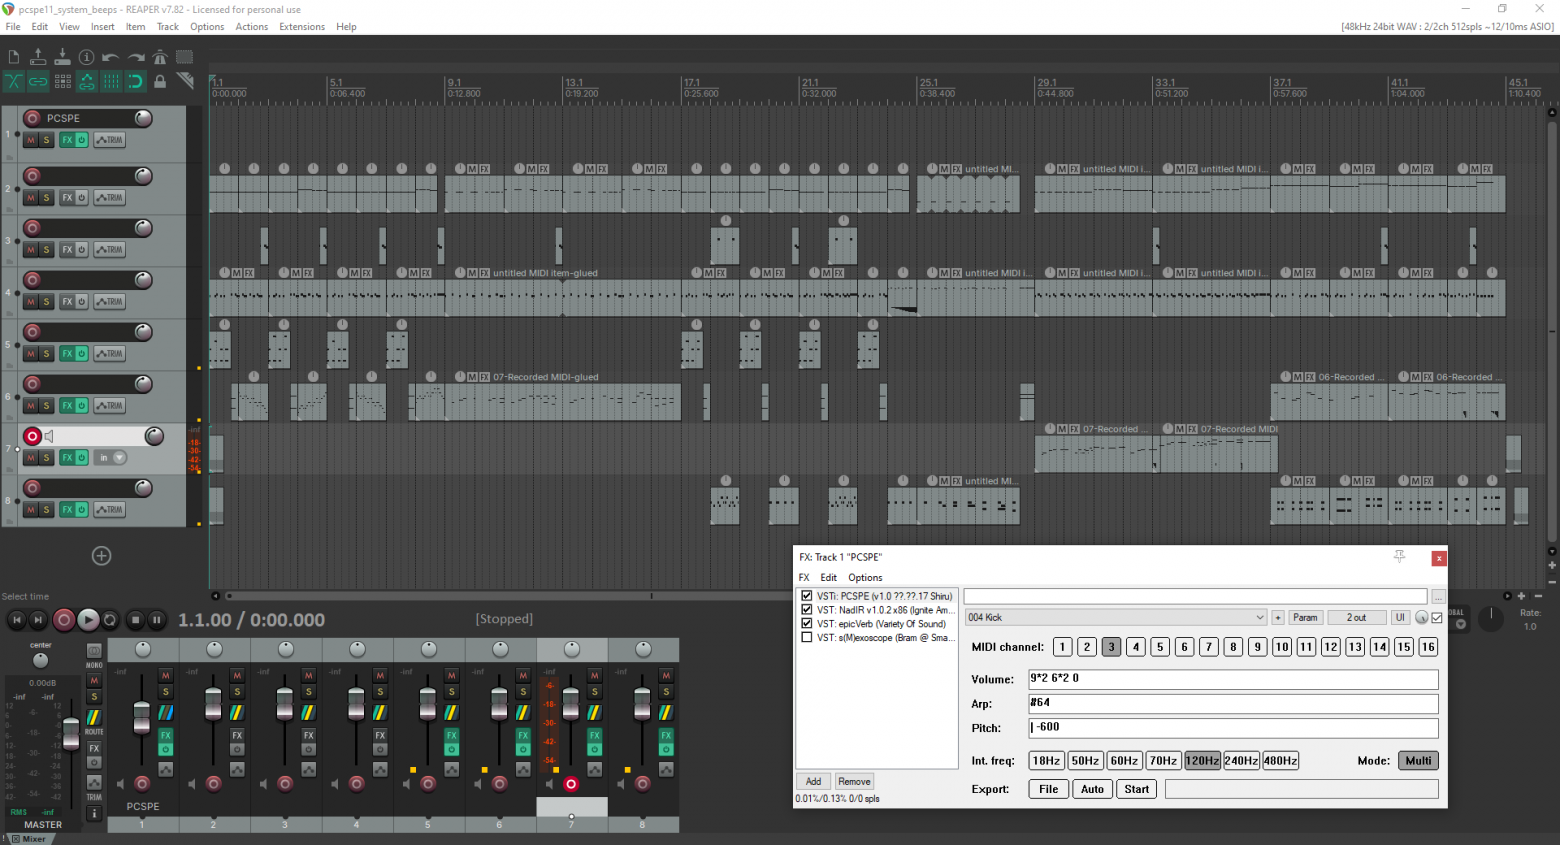Open the 004 Kick preset dropdown

[1116, 618]
